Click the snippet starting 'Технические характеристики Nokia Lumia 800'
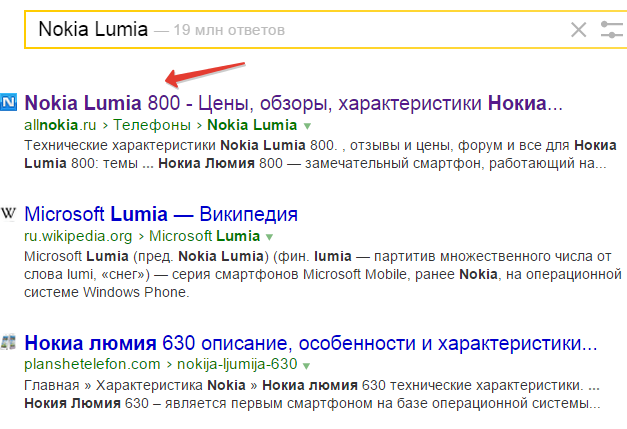Image resolution: width=627 pixels, height=429 pixels. pyautogui.click(x=320, y=154)
